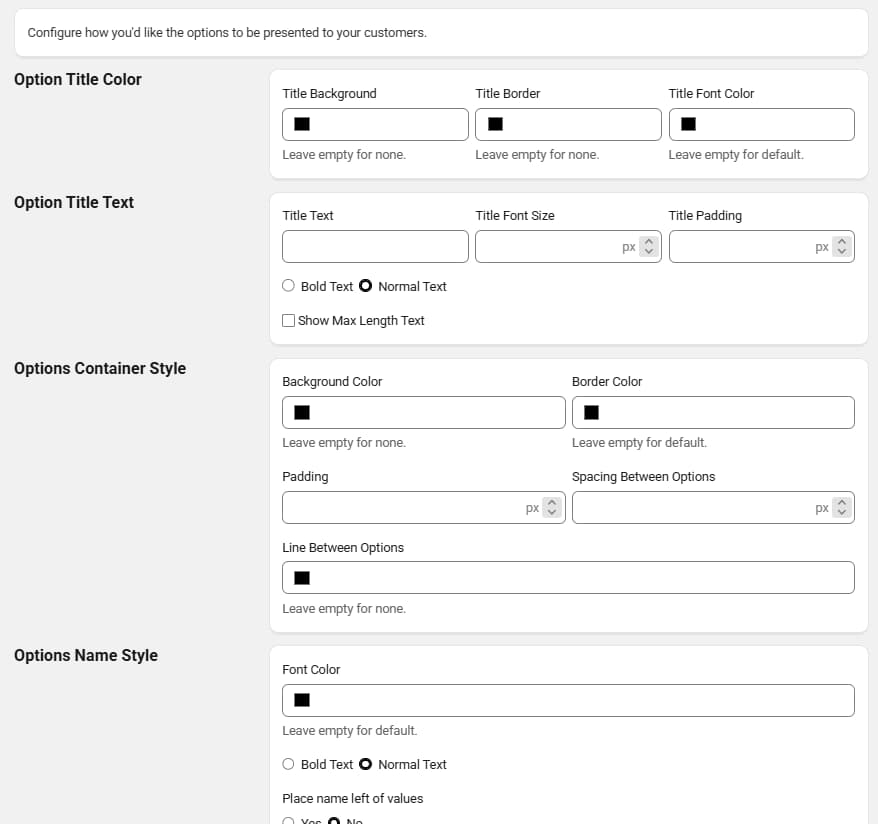This screenshot has width=878, height=824.
Task: Increase Spacing Between Options with up arrow
Action: [x=842, y=503]
